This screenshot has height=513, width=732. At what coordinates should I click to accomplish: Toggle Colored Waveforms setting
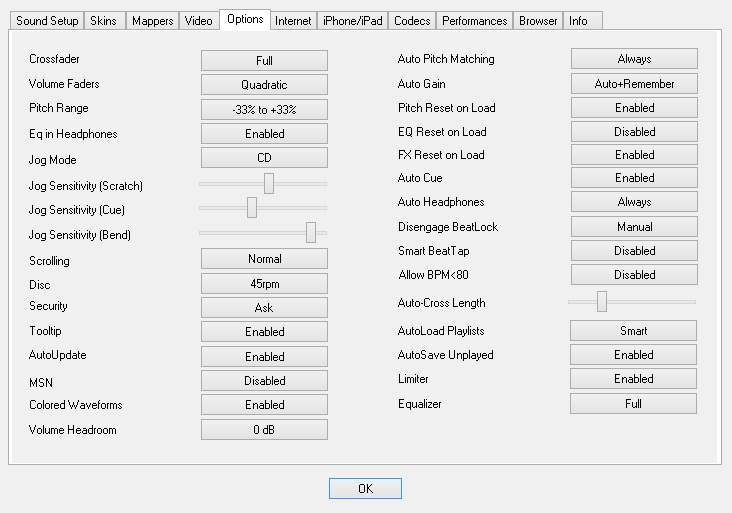pyautogui.click(x=264, y=405)
